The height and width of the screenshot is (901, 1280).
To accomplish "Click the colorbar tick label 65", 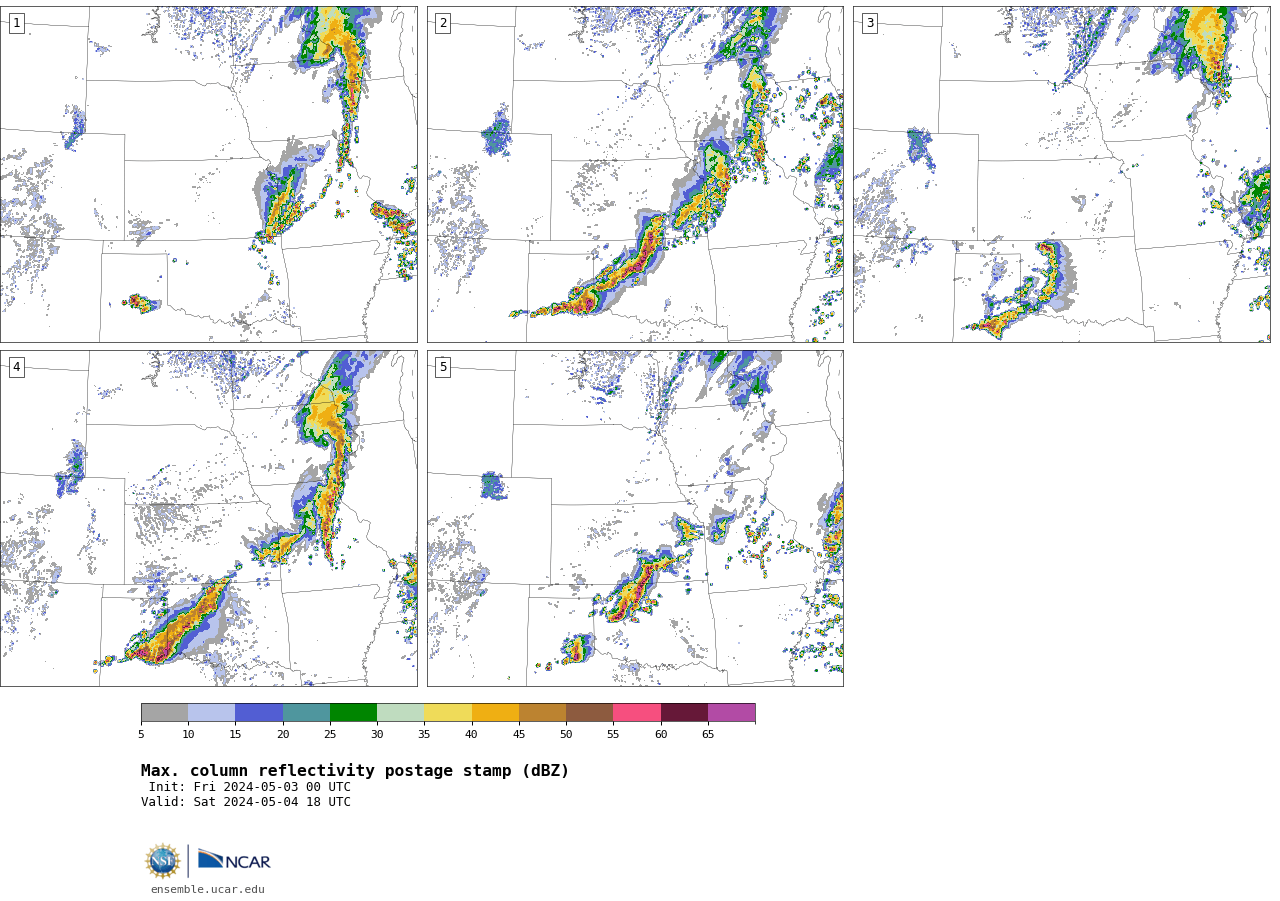I will 708,735.
